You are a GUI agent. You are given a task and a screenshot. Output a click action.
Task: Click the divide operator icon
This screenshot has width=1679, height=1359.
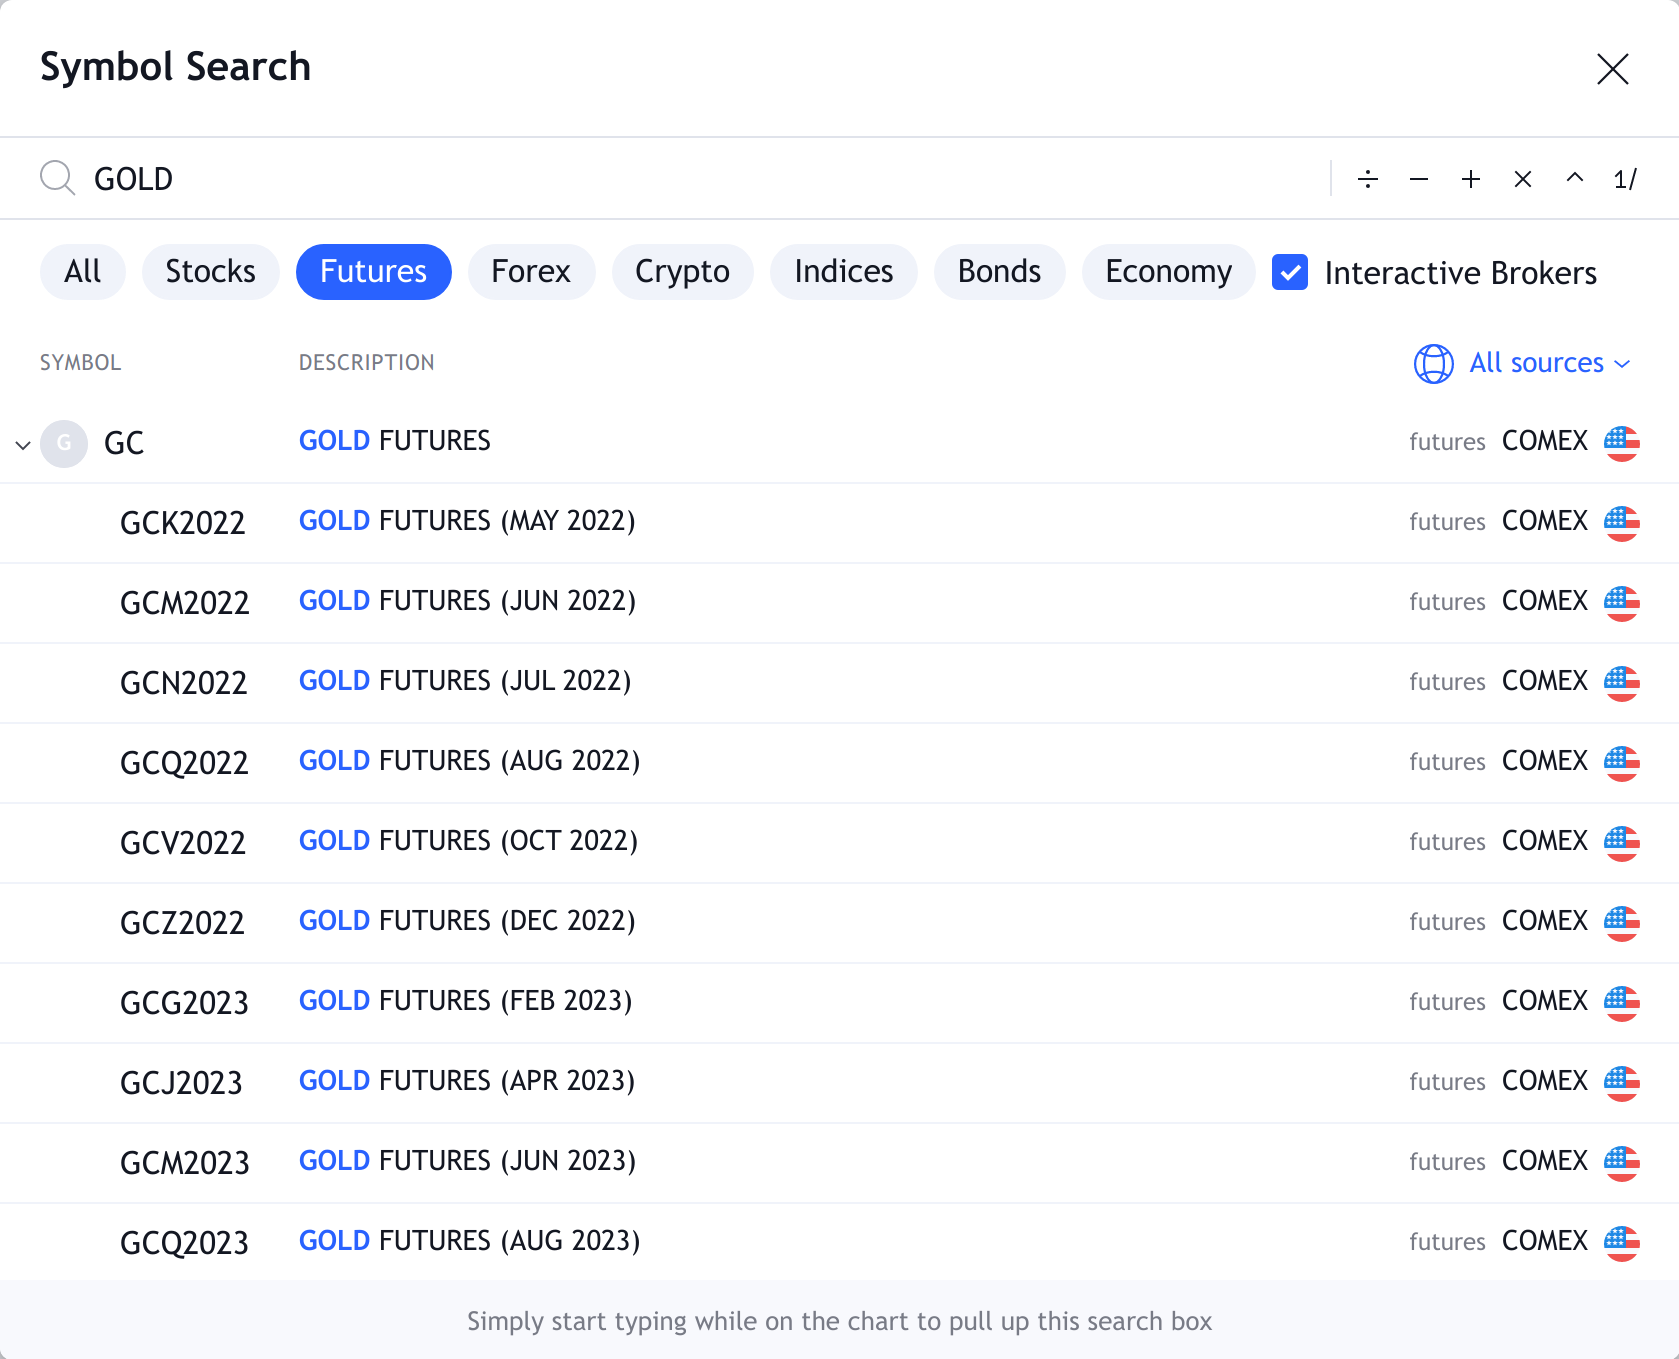click(x=1368, y=179)
